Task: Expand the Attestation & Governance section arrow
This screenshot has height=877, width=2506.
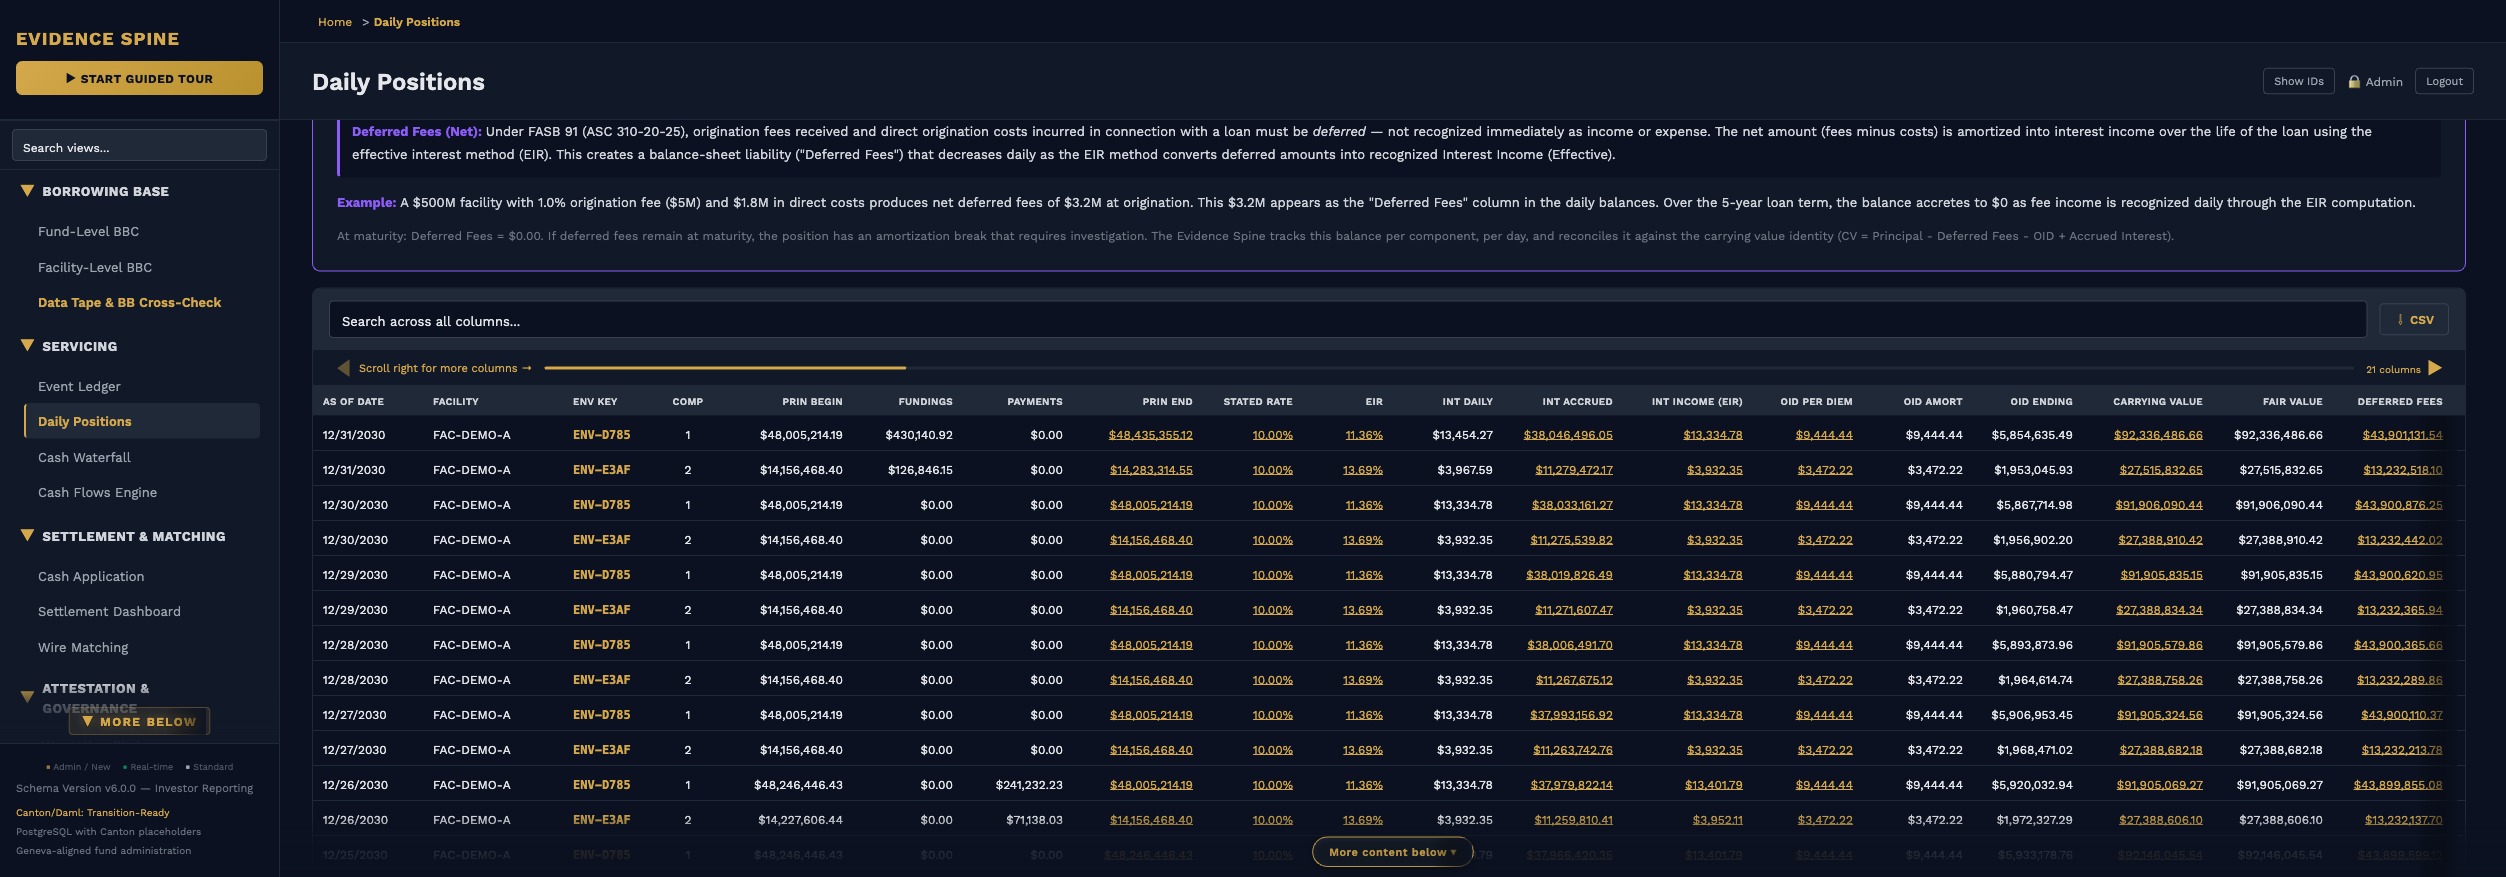Action: [27, 697]
